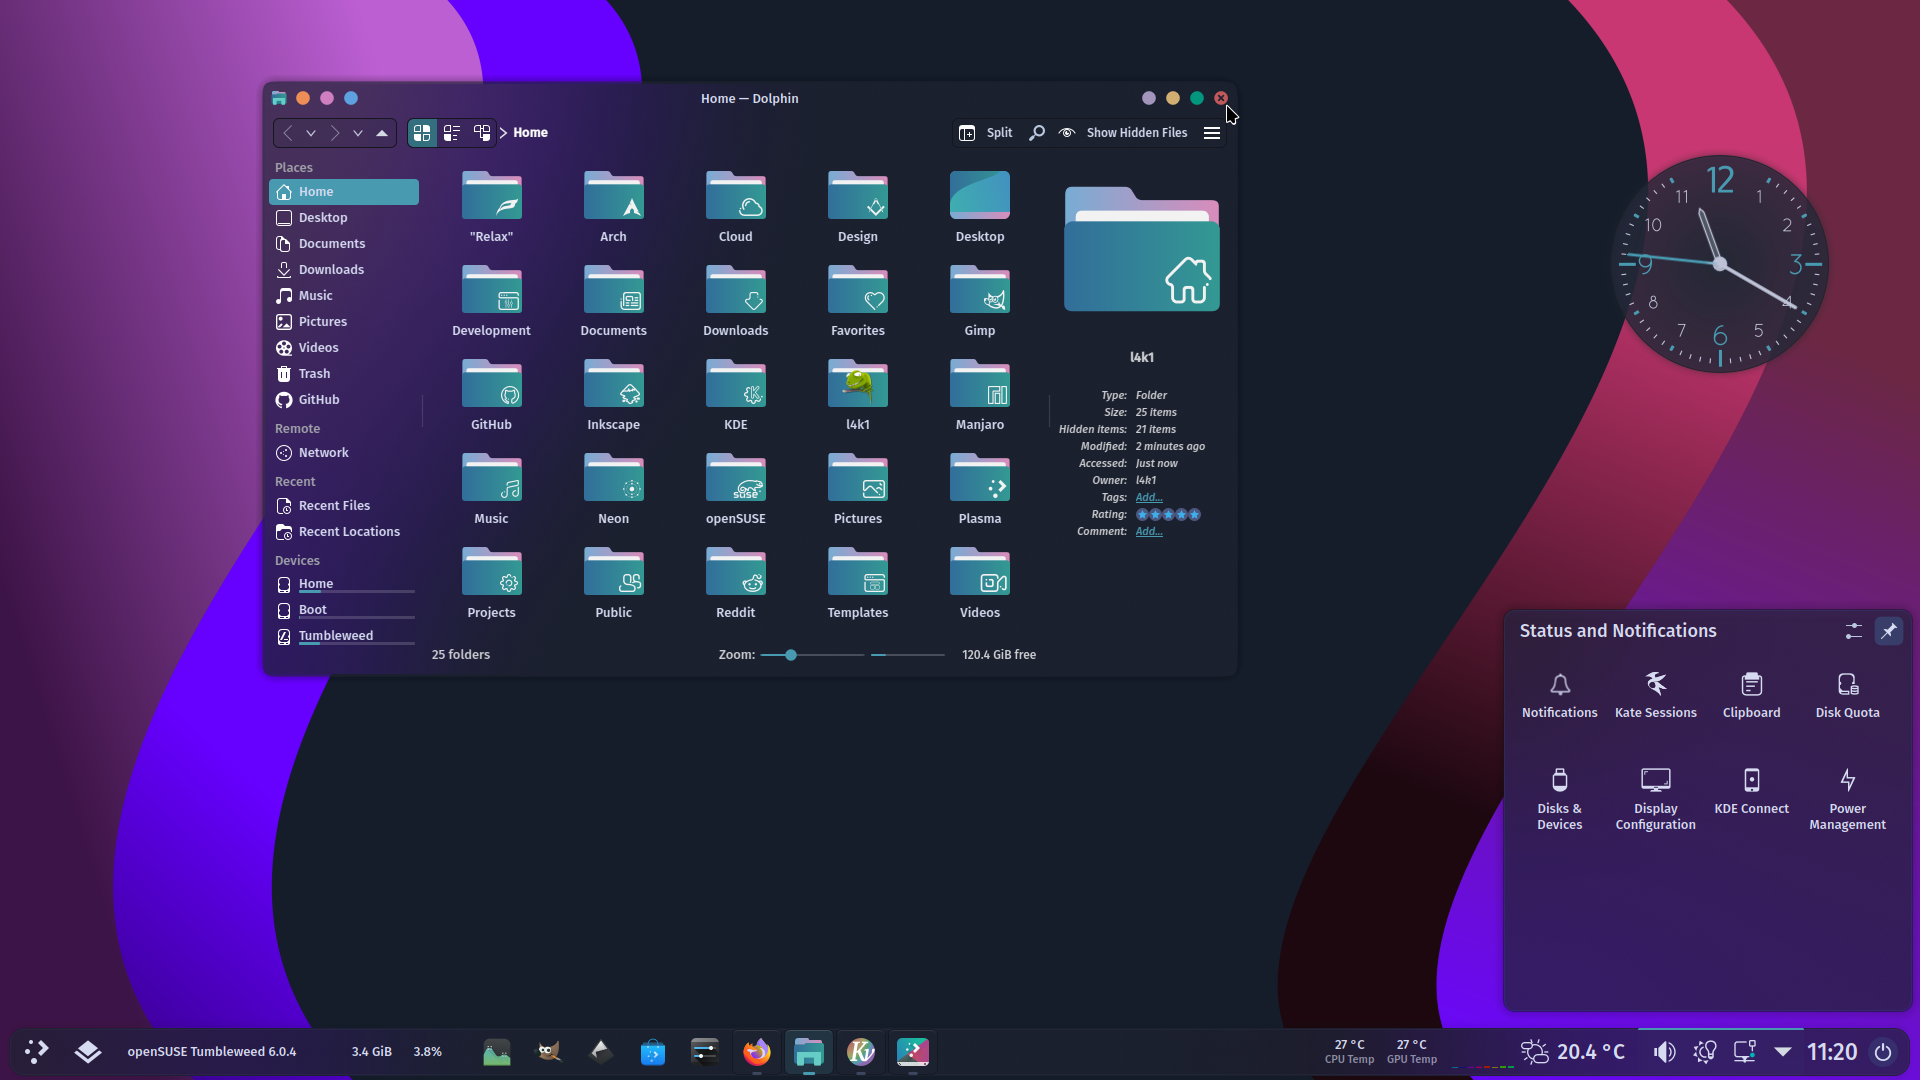The image size is (1920, 1080).
Task: Open the Favorites folder
Action: tap(857, 301)
